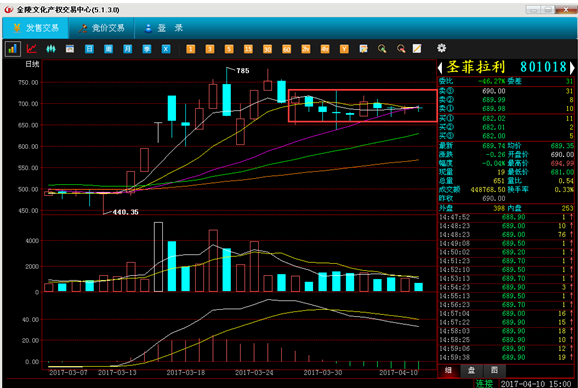Image resolution: width=578 pixels, height=388 pixels.
Task: Open the 竞价交易 tab
Action: pyautogui.click(x=102, y=28)
